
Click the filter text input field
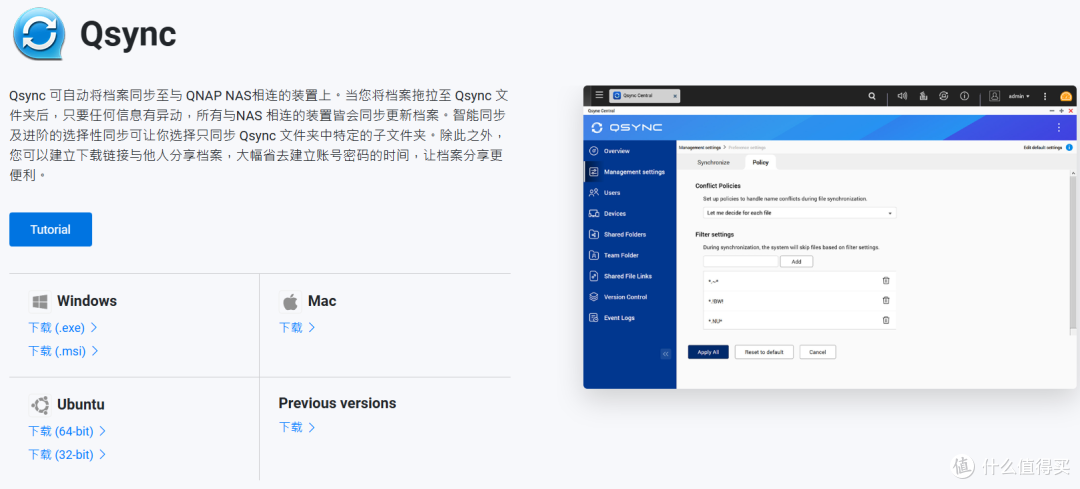pos(740,262)
